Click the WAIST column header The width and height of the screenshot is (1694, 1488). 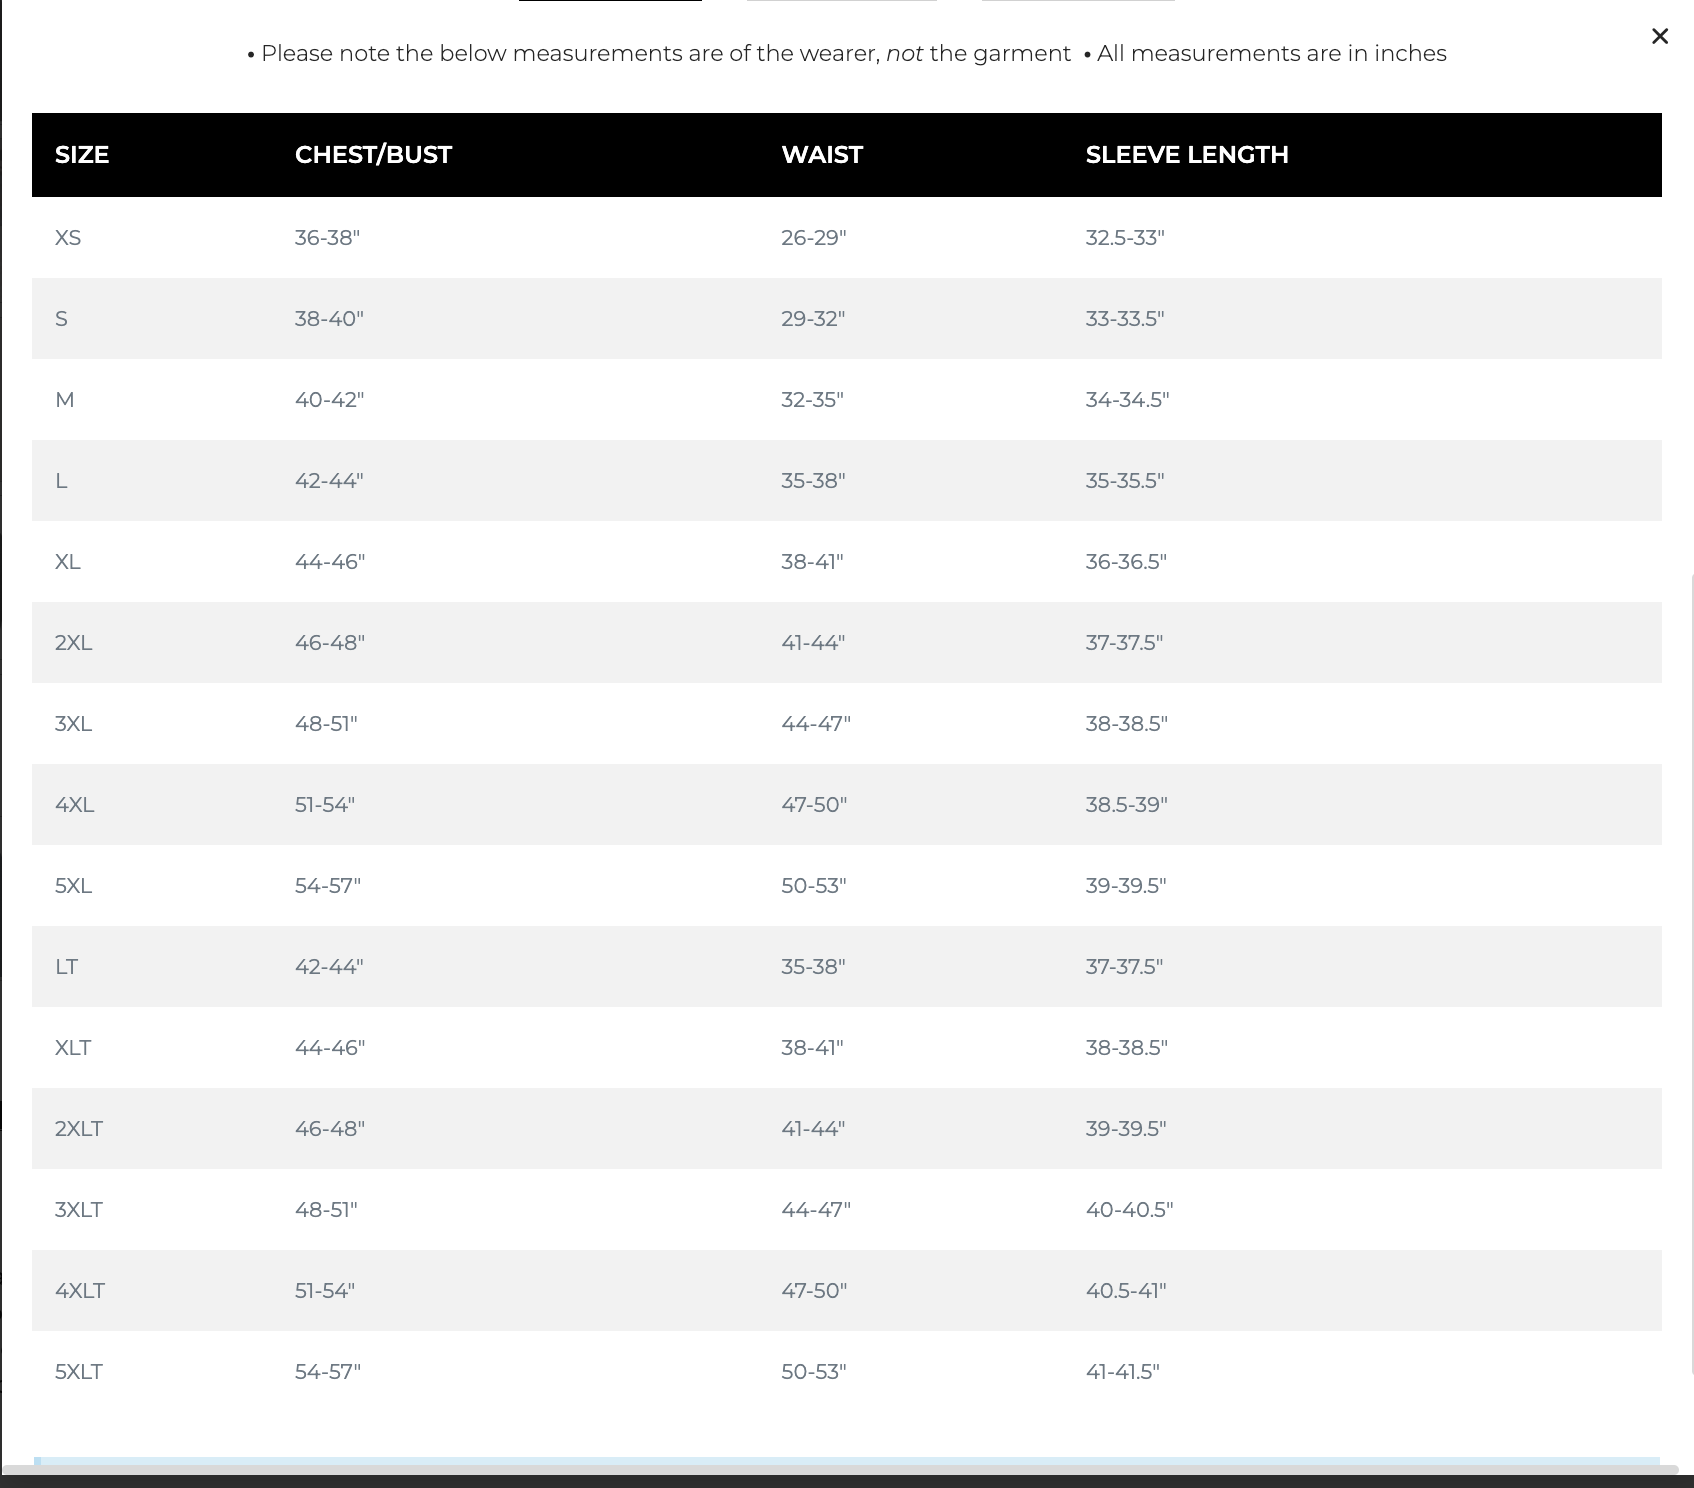[x=821, y=155]
